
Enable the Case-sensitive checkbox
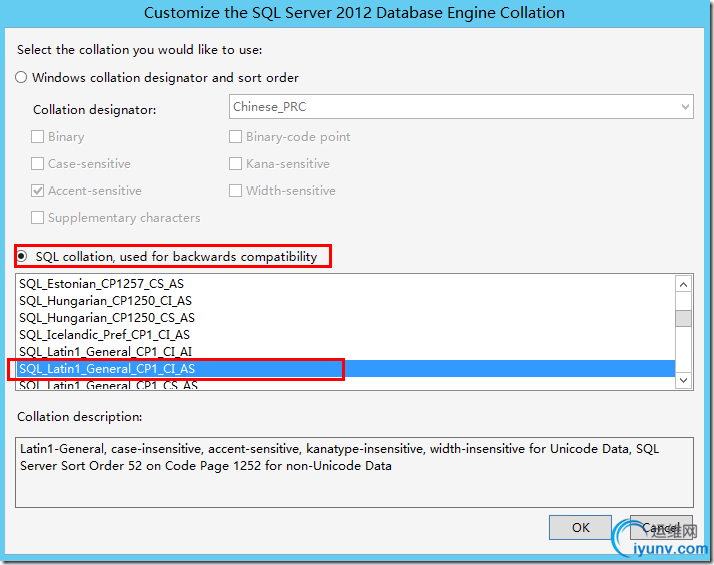coord(37,163)
